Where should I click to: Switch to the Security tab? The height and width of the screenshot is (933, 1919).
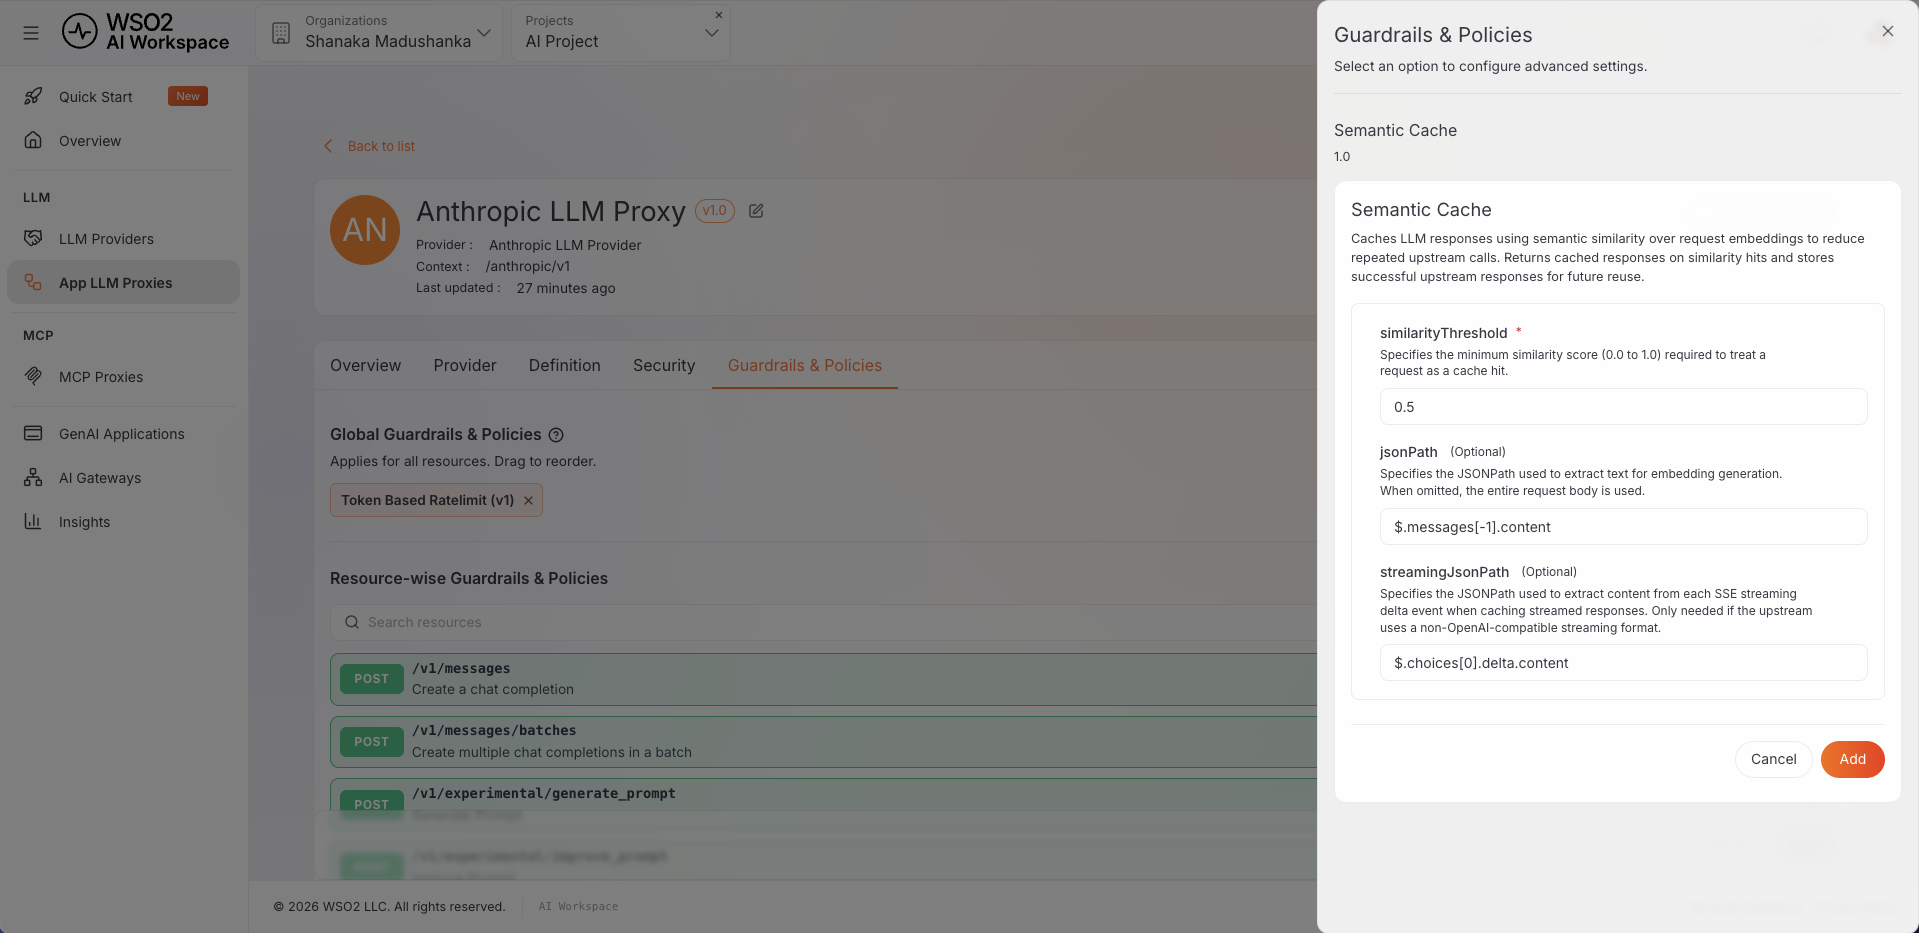click(x=663, y=365)
